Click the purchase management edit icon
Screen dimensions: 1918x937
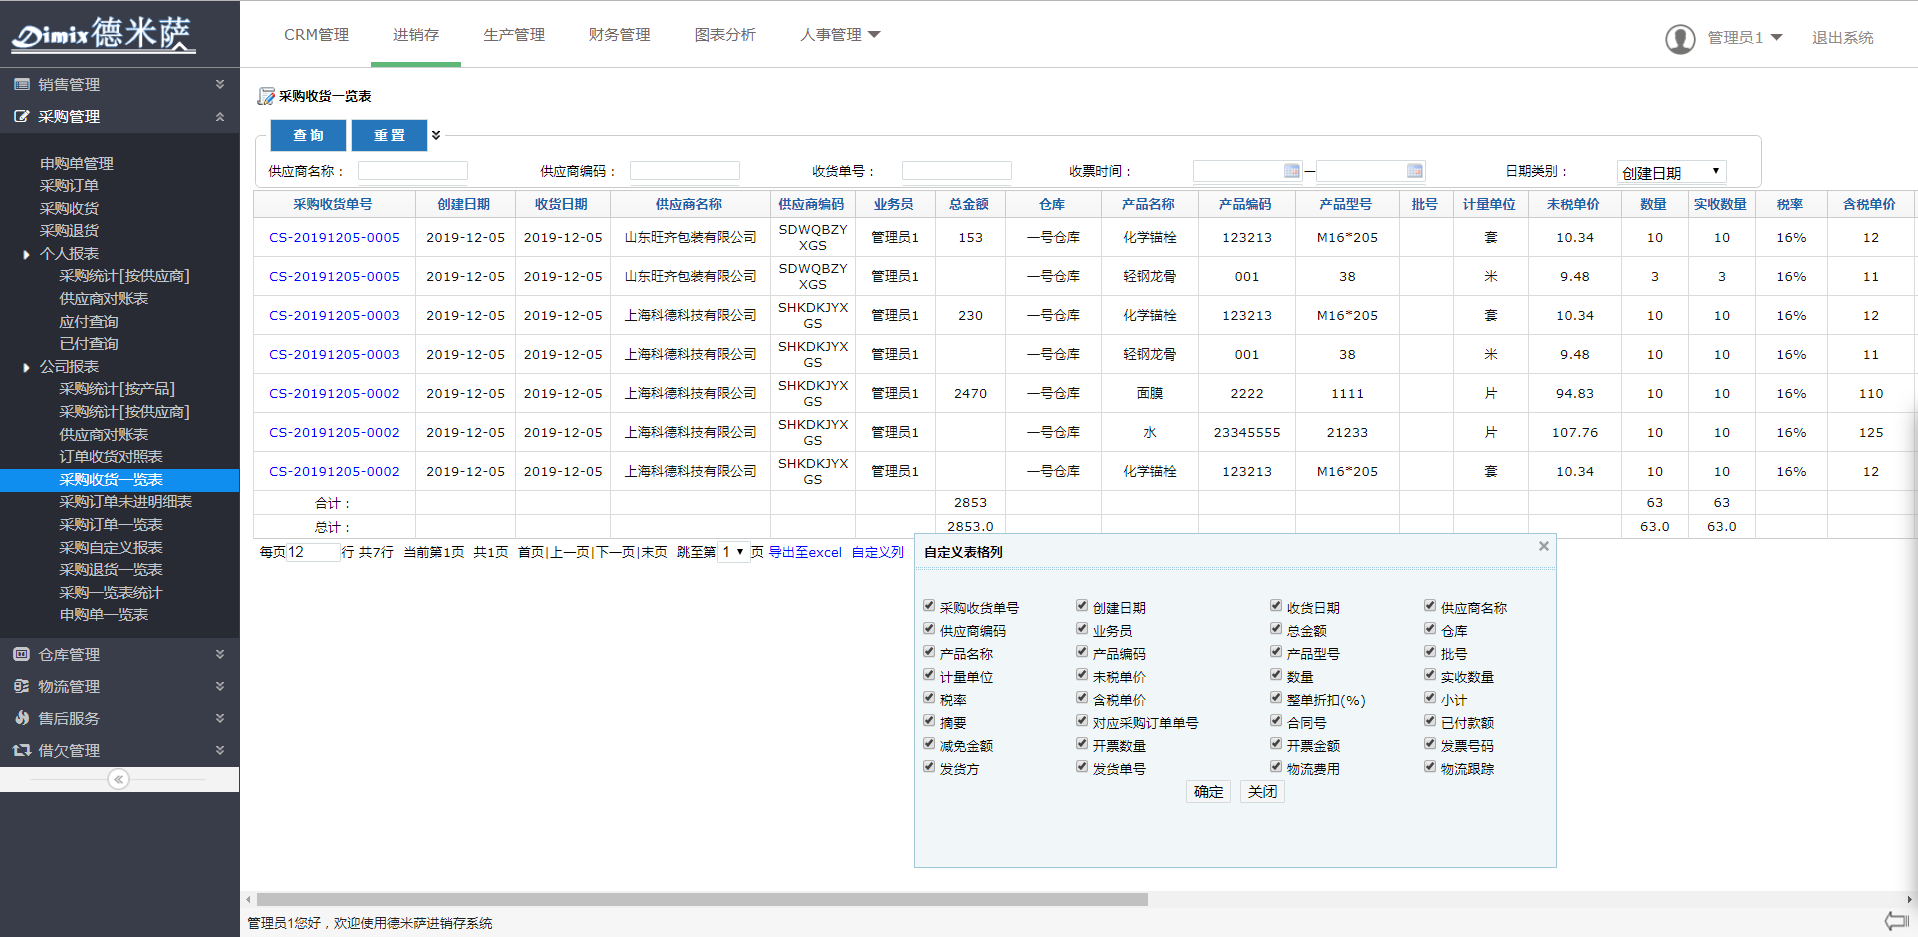tap(21, 117)
